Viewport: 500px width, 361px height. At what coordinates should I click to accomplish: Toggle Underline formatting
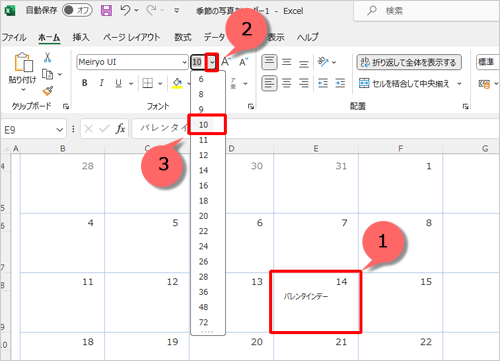[118, 83]
